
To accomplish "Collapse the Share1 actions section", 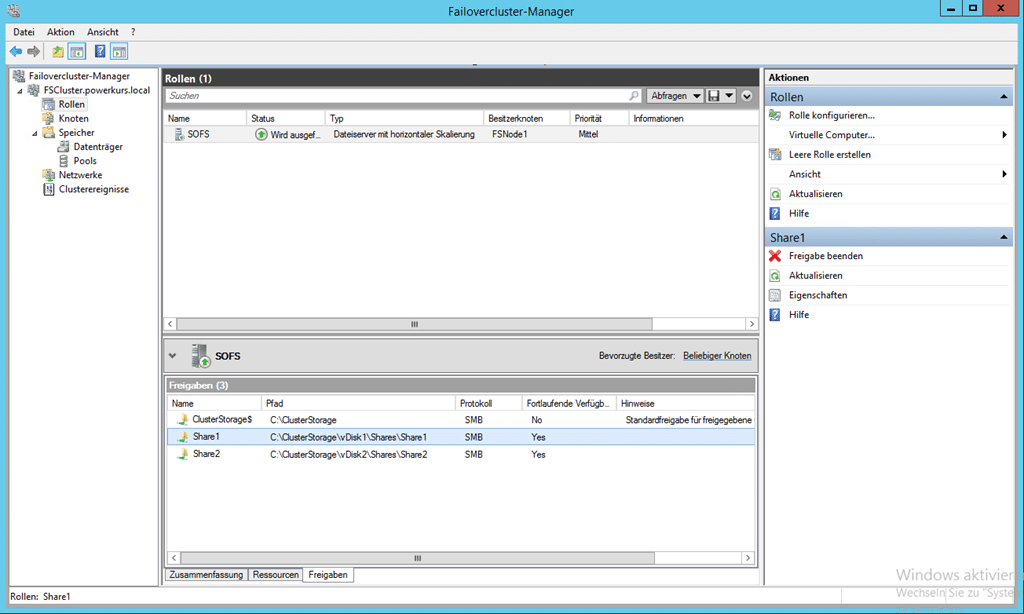I will click(1004, 237).
